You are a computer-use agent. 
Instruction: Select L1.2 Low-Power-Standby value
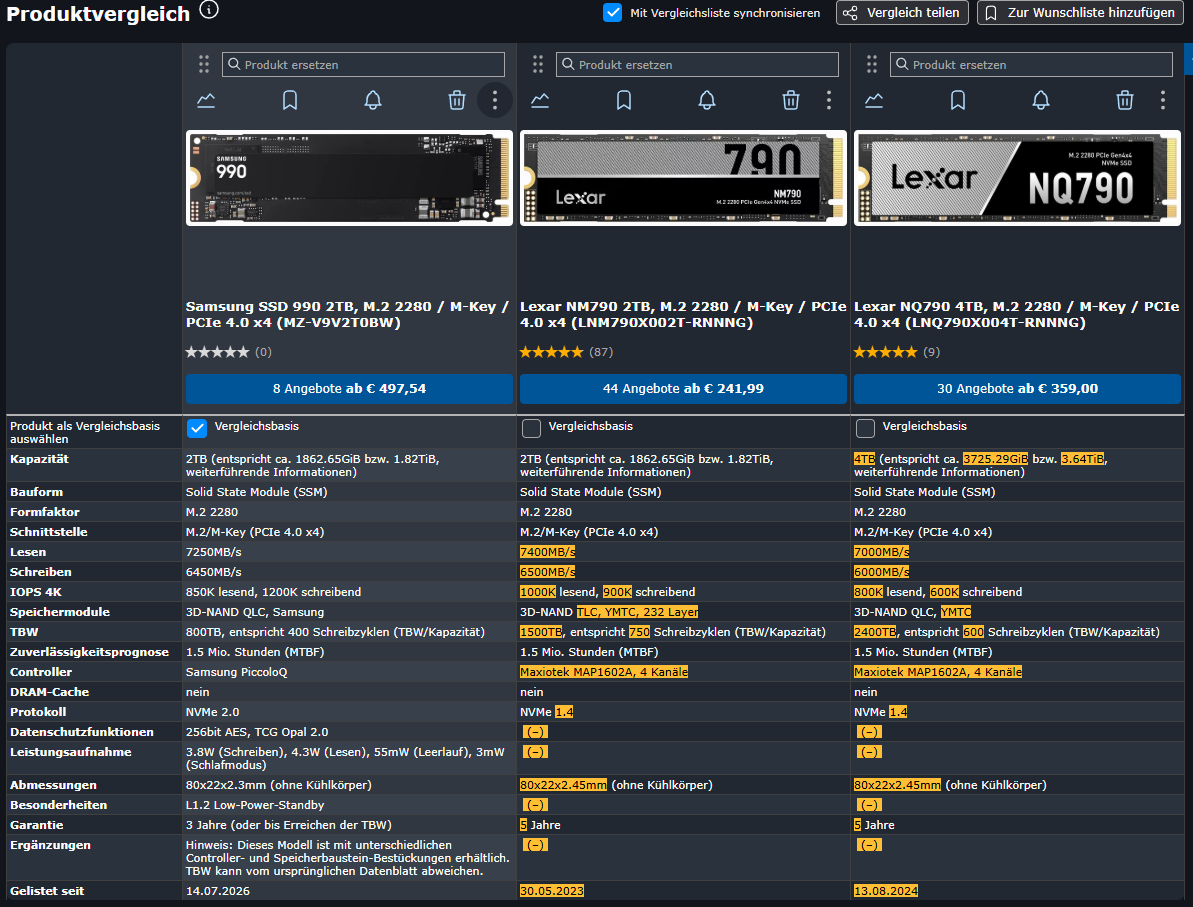tap(255, 806)
